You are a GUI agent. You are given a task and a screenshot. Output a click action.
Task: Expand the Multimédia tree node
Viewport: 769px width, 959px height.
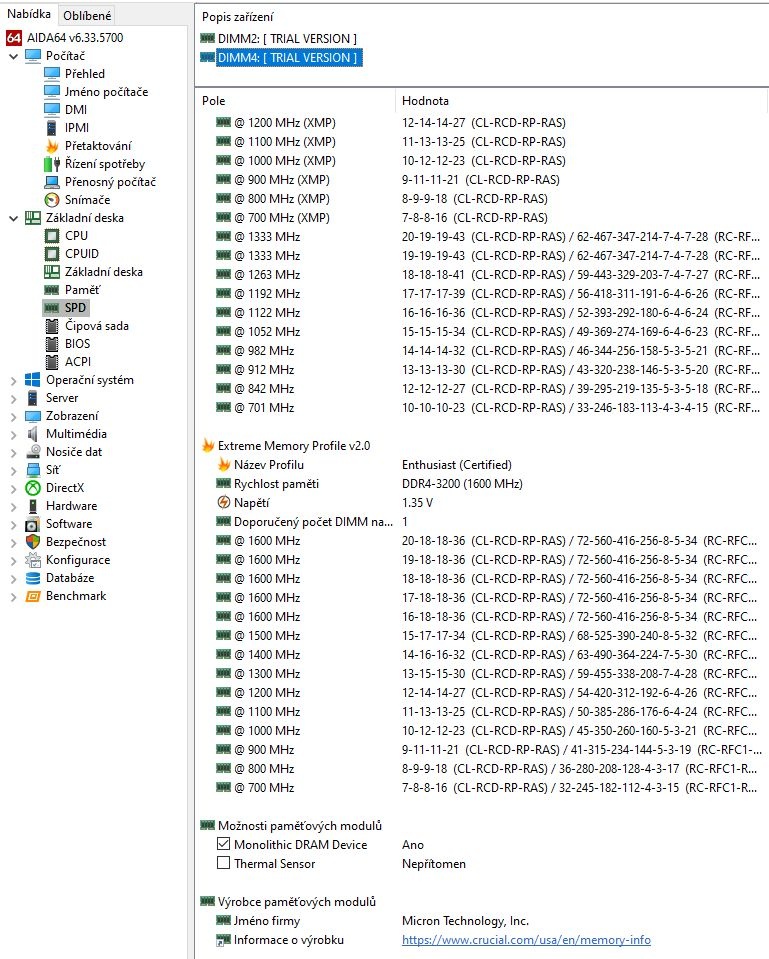click(13, 434)
